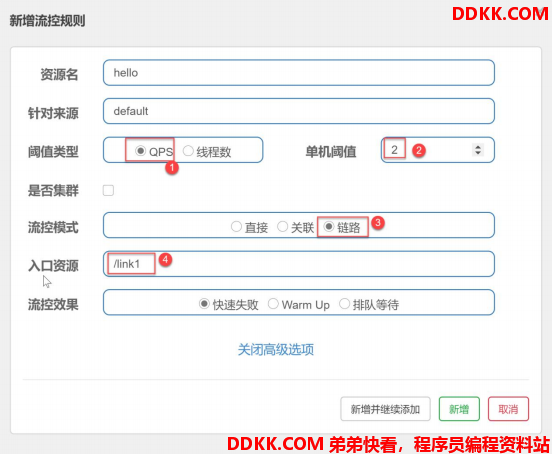The image size is (552, 454).
Task: Click the red 取消 button
Action: 508,409
